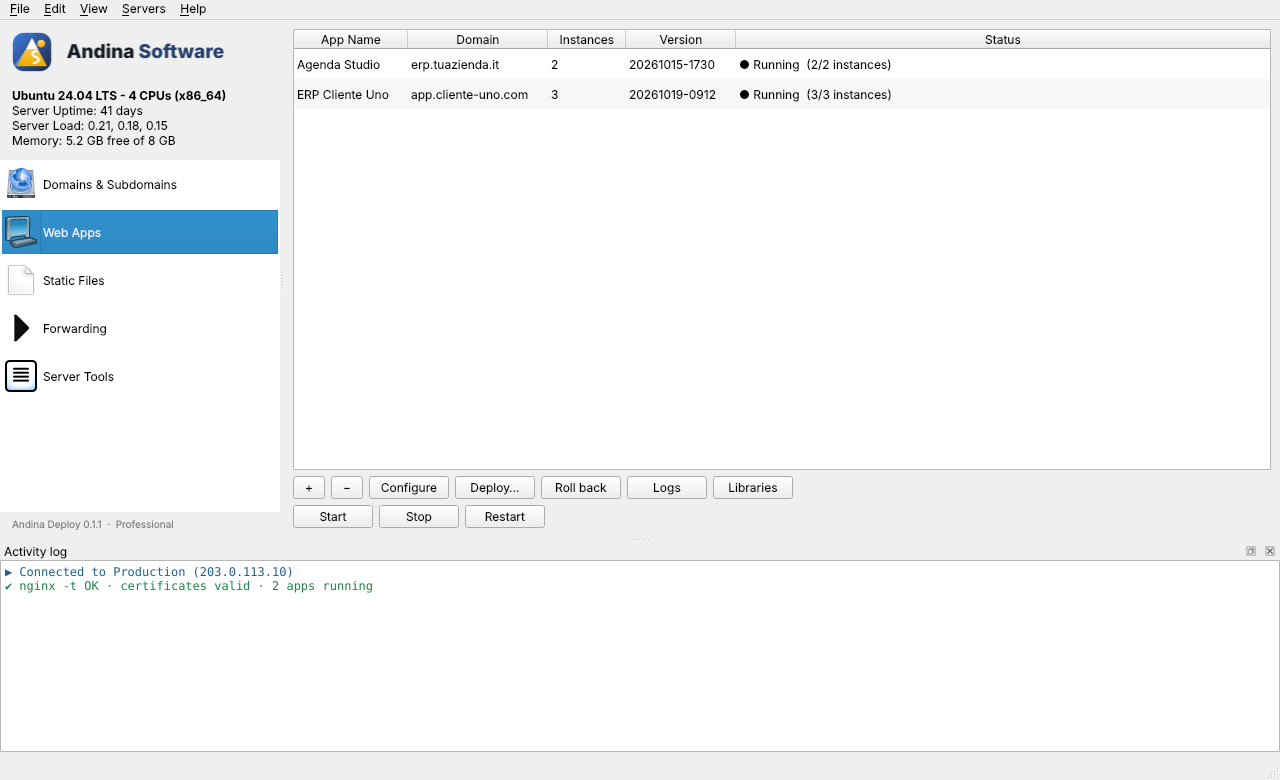Select the ERP Cliente Uno app row
Screen dimensions: 1280x780
coord(782,95)
